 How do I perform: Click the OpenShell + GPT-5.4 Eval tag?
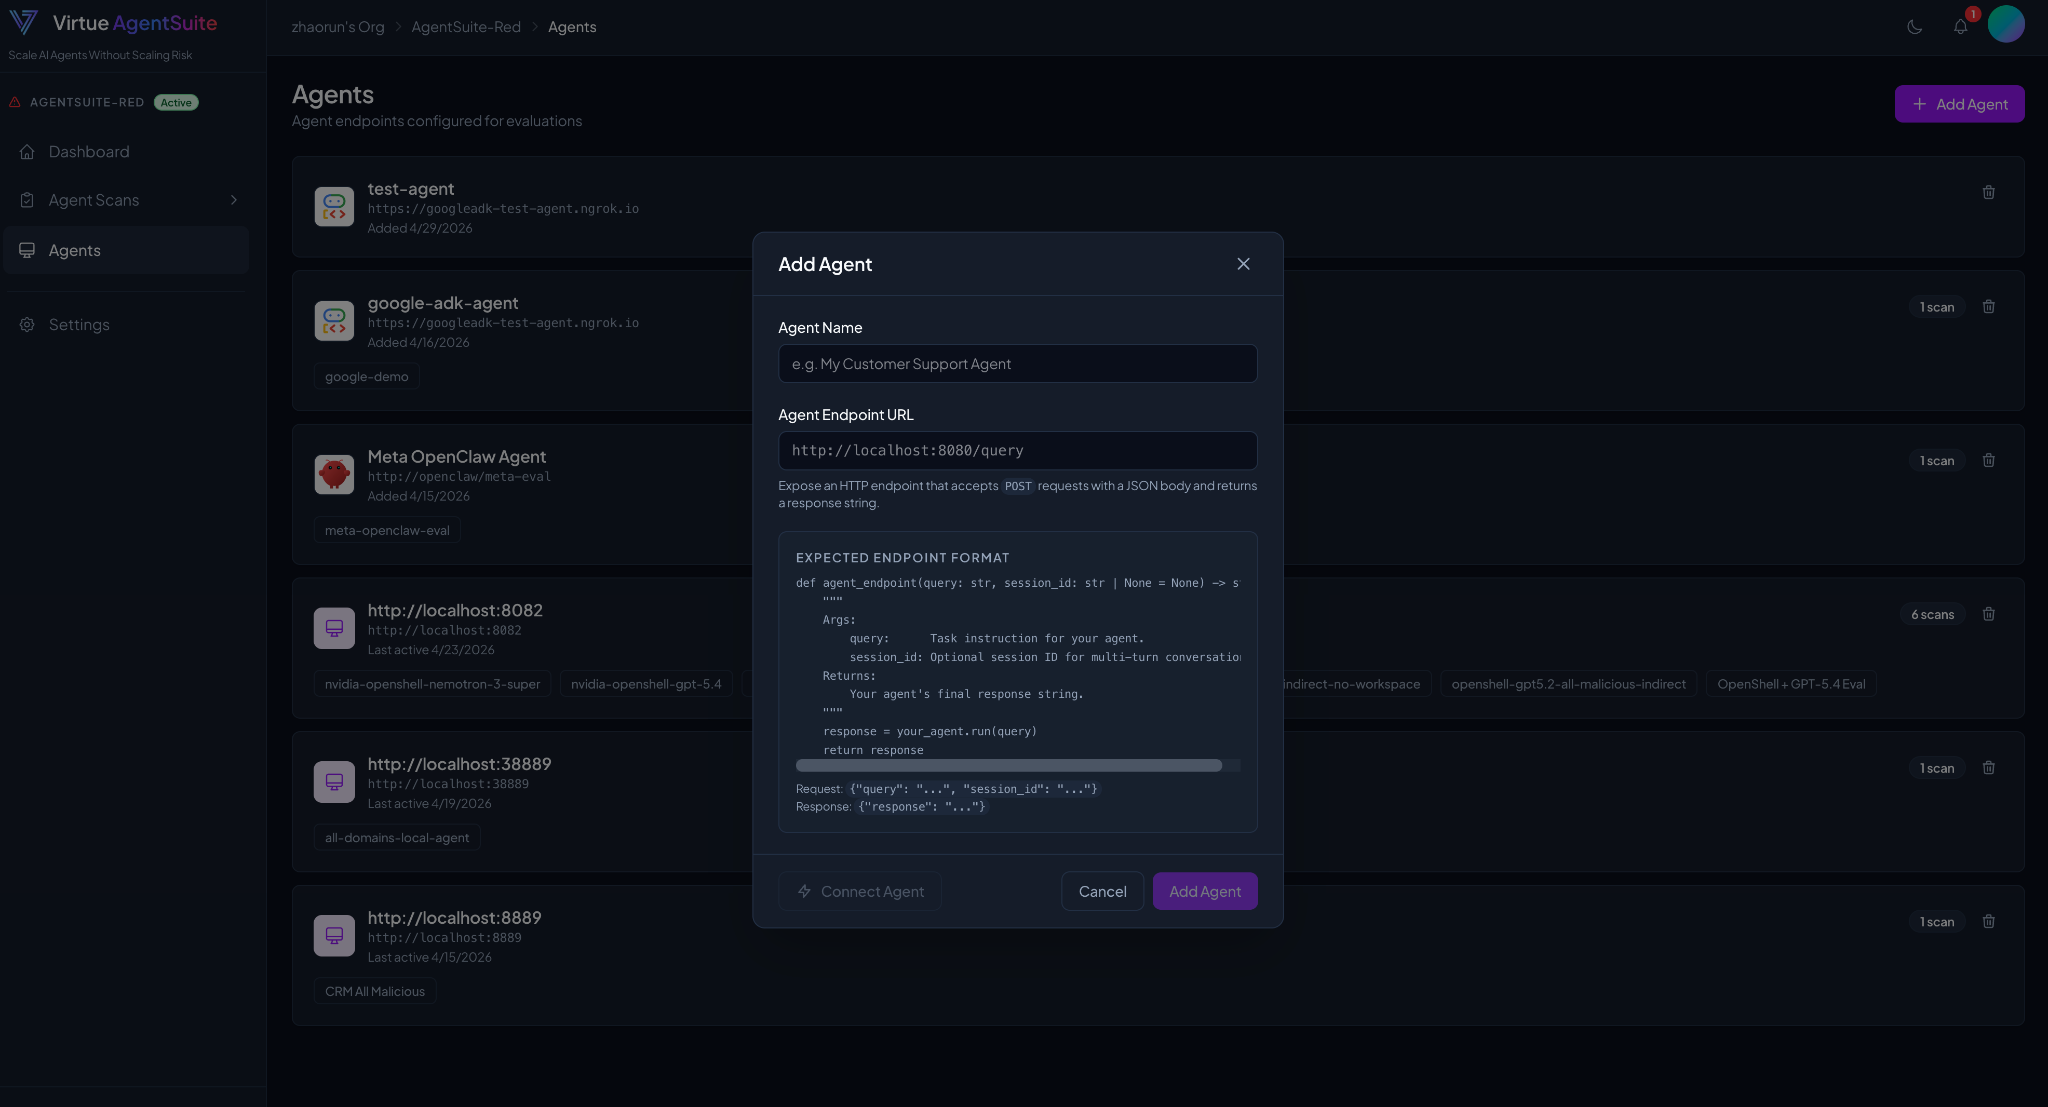click(1791, 684)
